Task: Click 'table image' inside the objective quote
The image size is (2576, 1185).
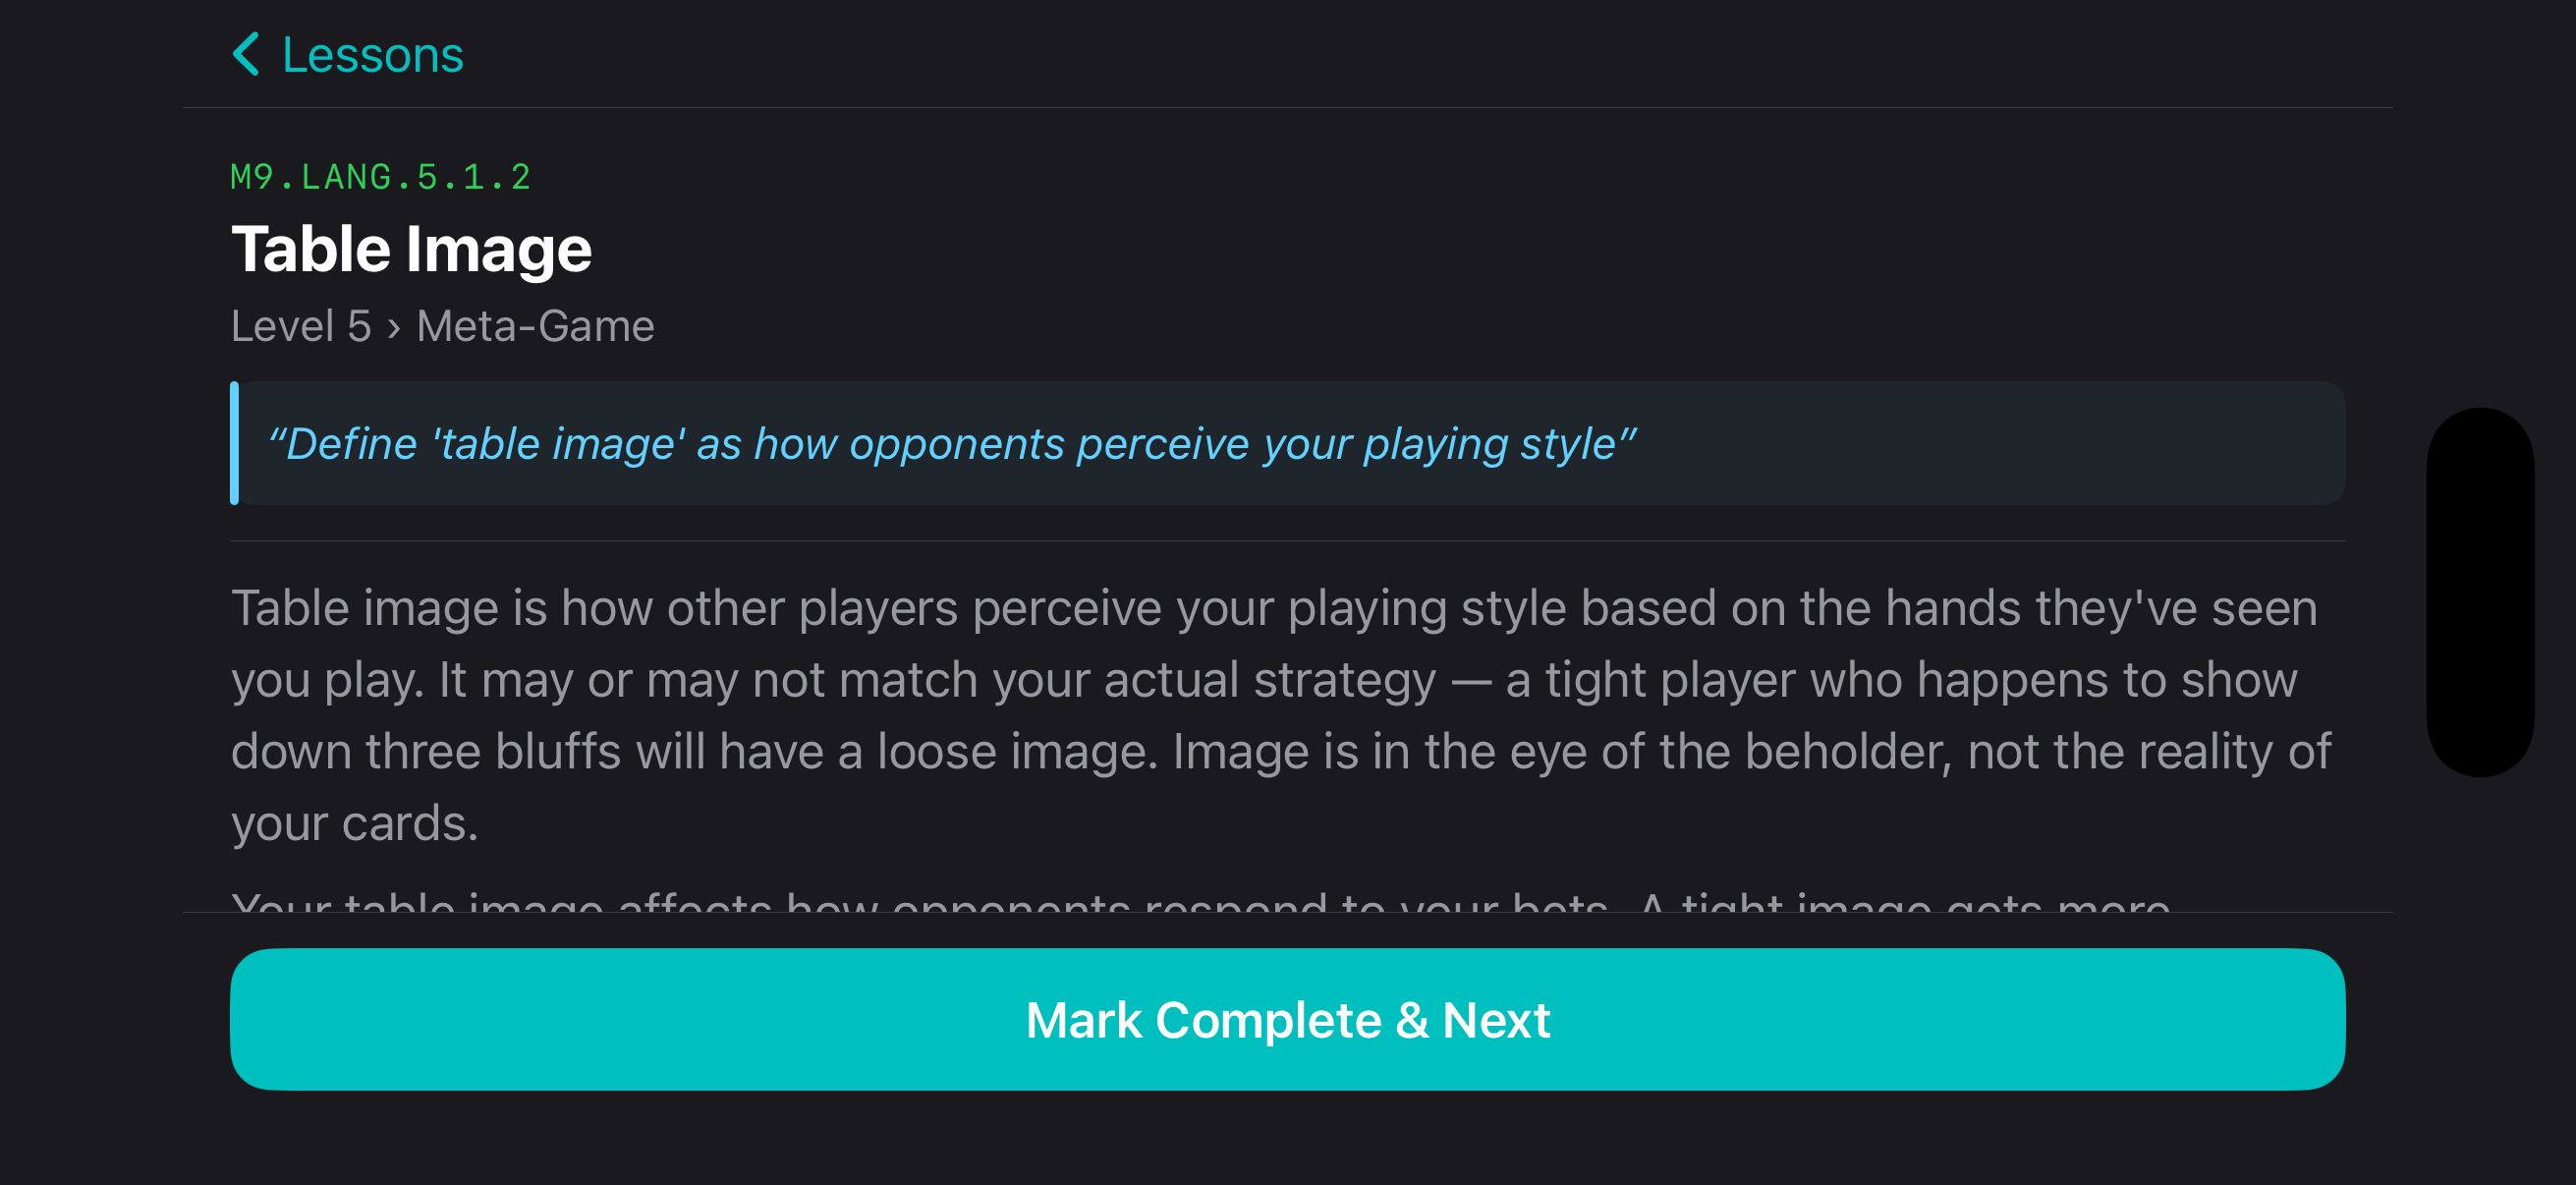Action: tap(558, 444)
